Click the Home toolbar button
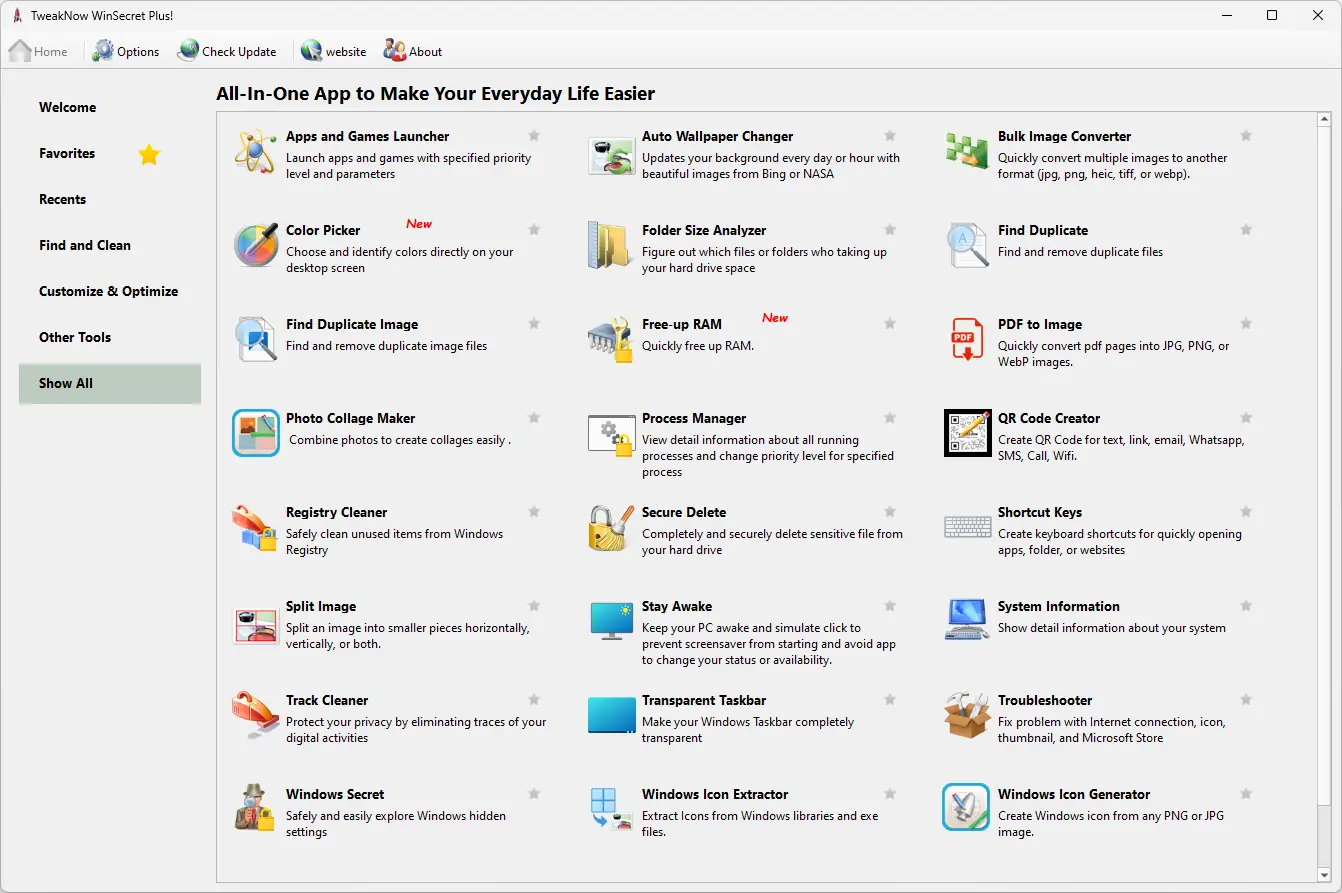 (39, 51)
